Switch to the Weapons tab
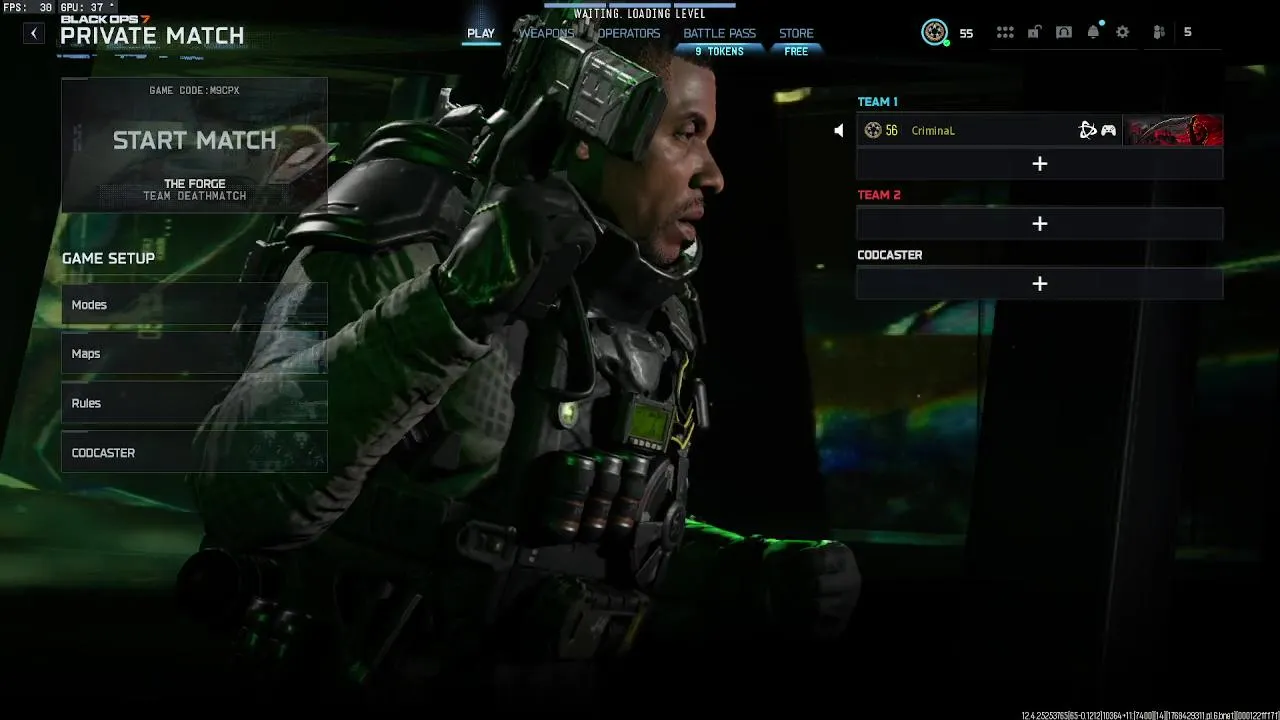The width and height of the screenshot is (1280, 720). [x=546, y=33]
